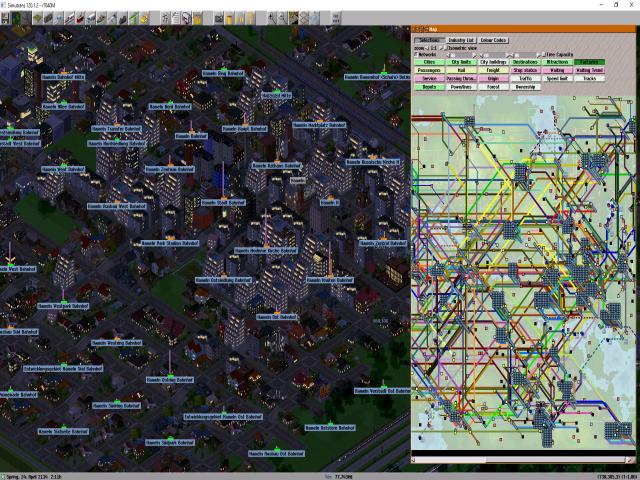Select Service map mode
The height and width of the screenshot is (480, 640).
[429, 78]
